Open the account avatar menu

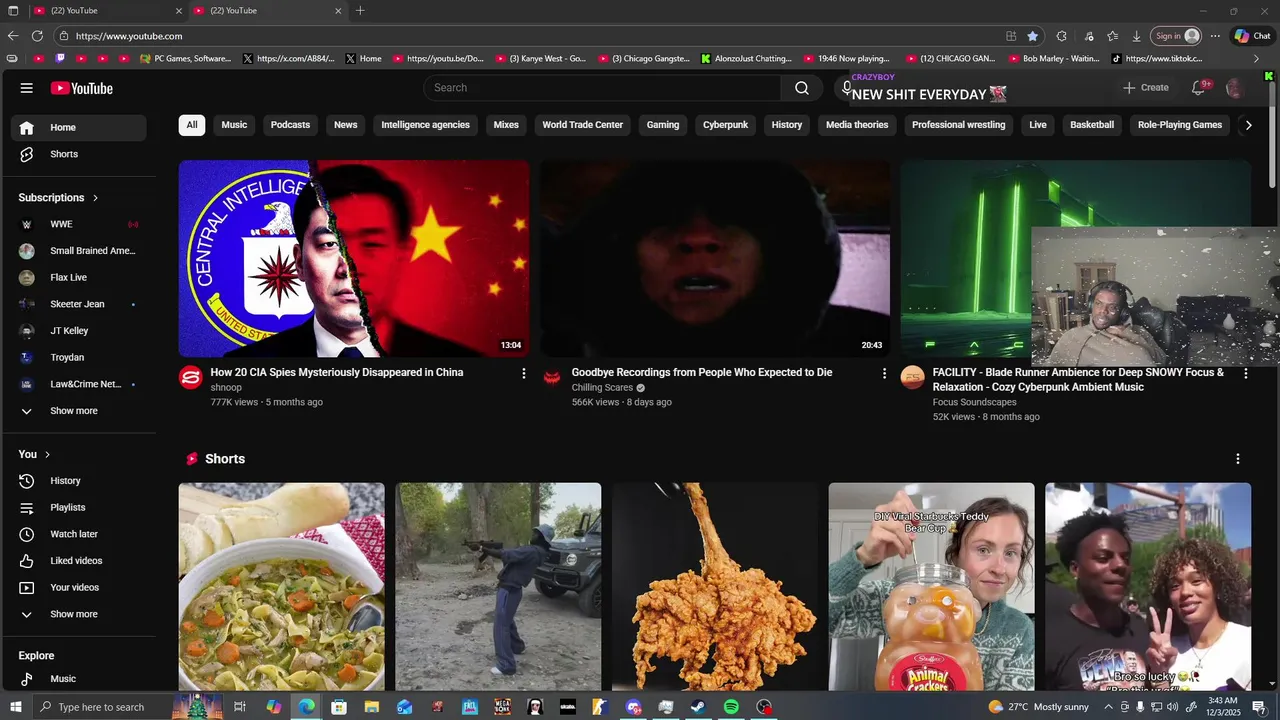(1235, 88)
